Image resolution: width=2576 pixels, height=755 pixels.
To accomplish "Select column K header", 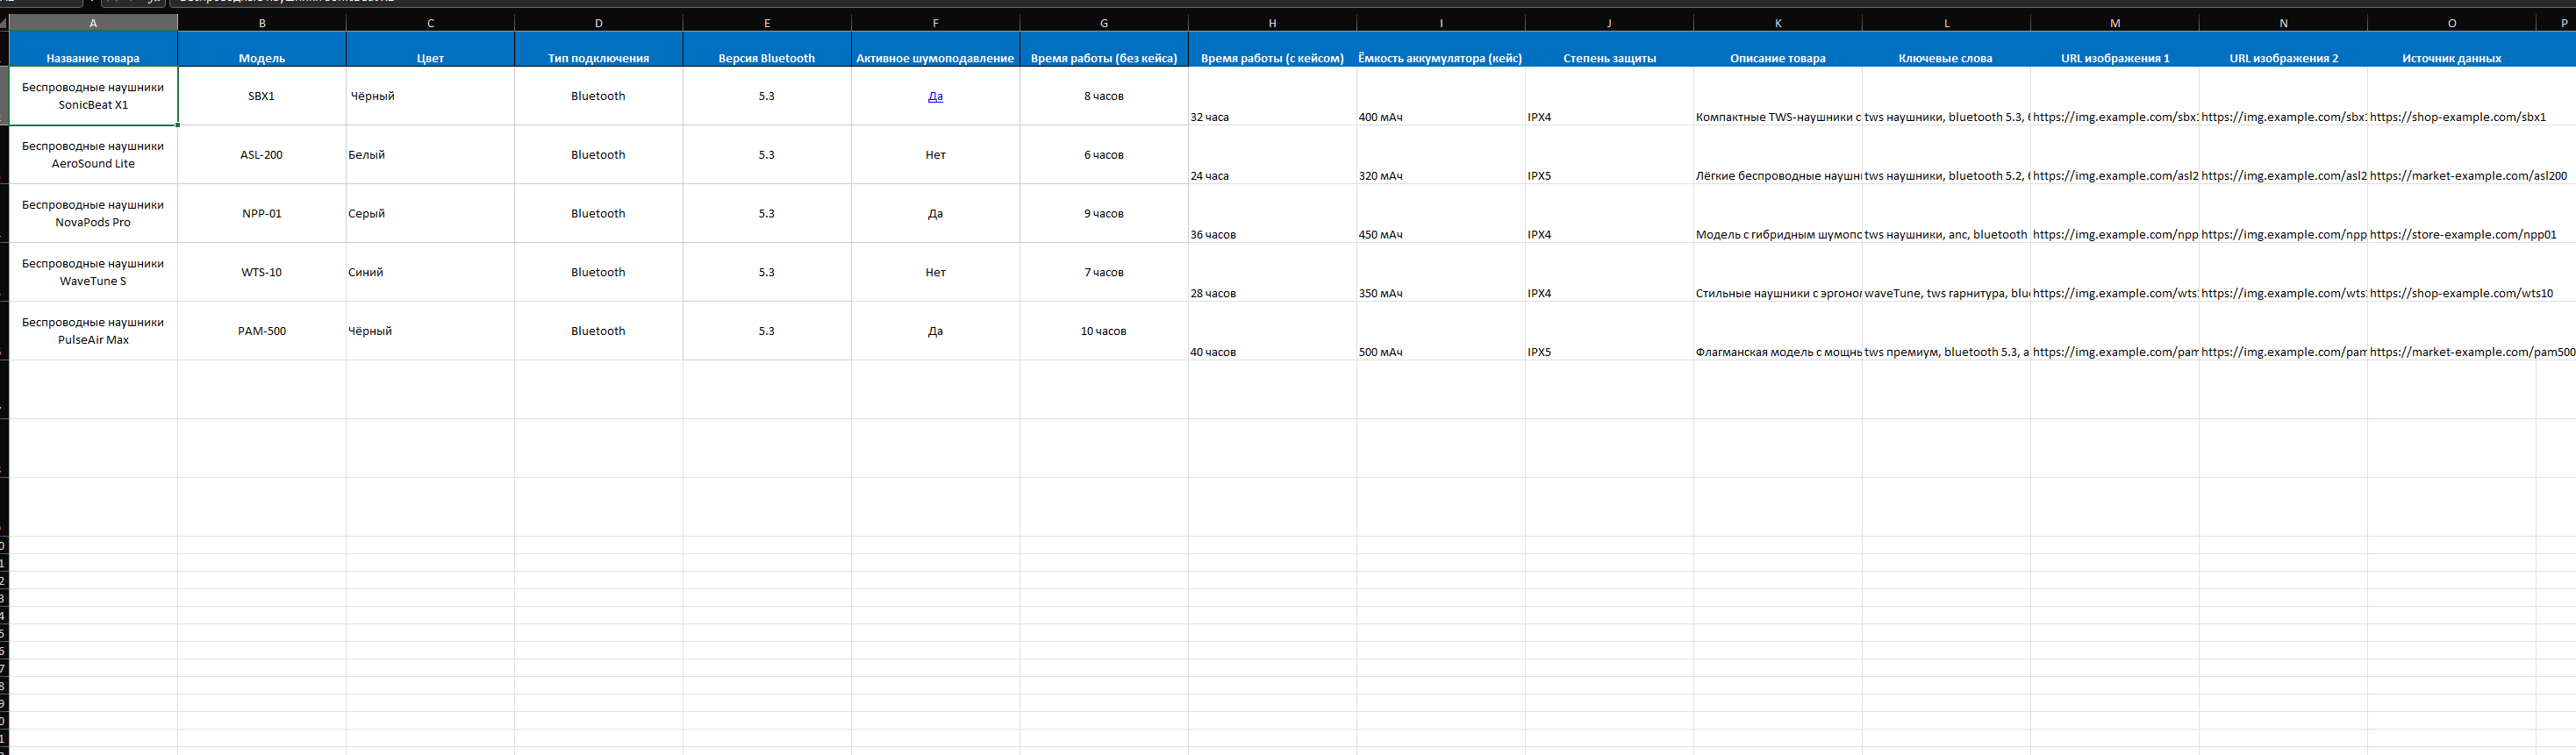I will pyautogui.click(x=1777, y=23).
